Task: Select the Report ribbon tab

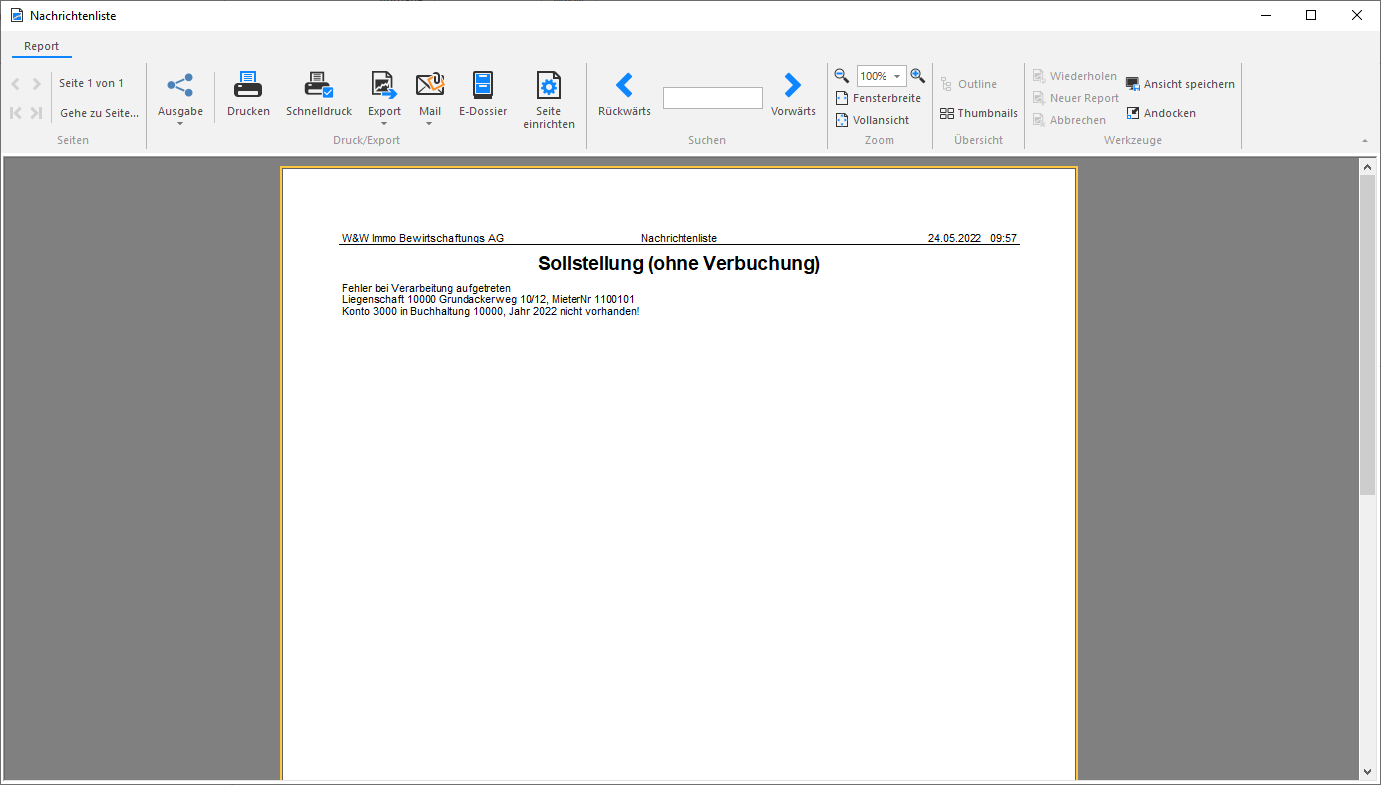Action: click(42, 46)
